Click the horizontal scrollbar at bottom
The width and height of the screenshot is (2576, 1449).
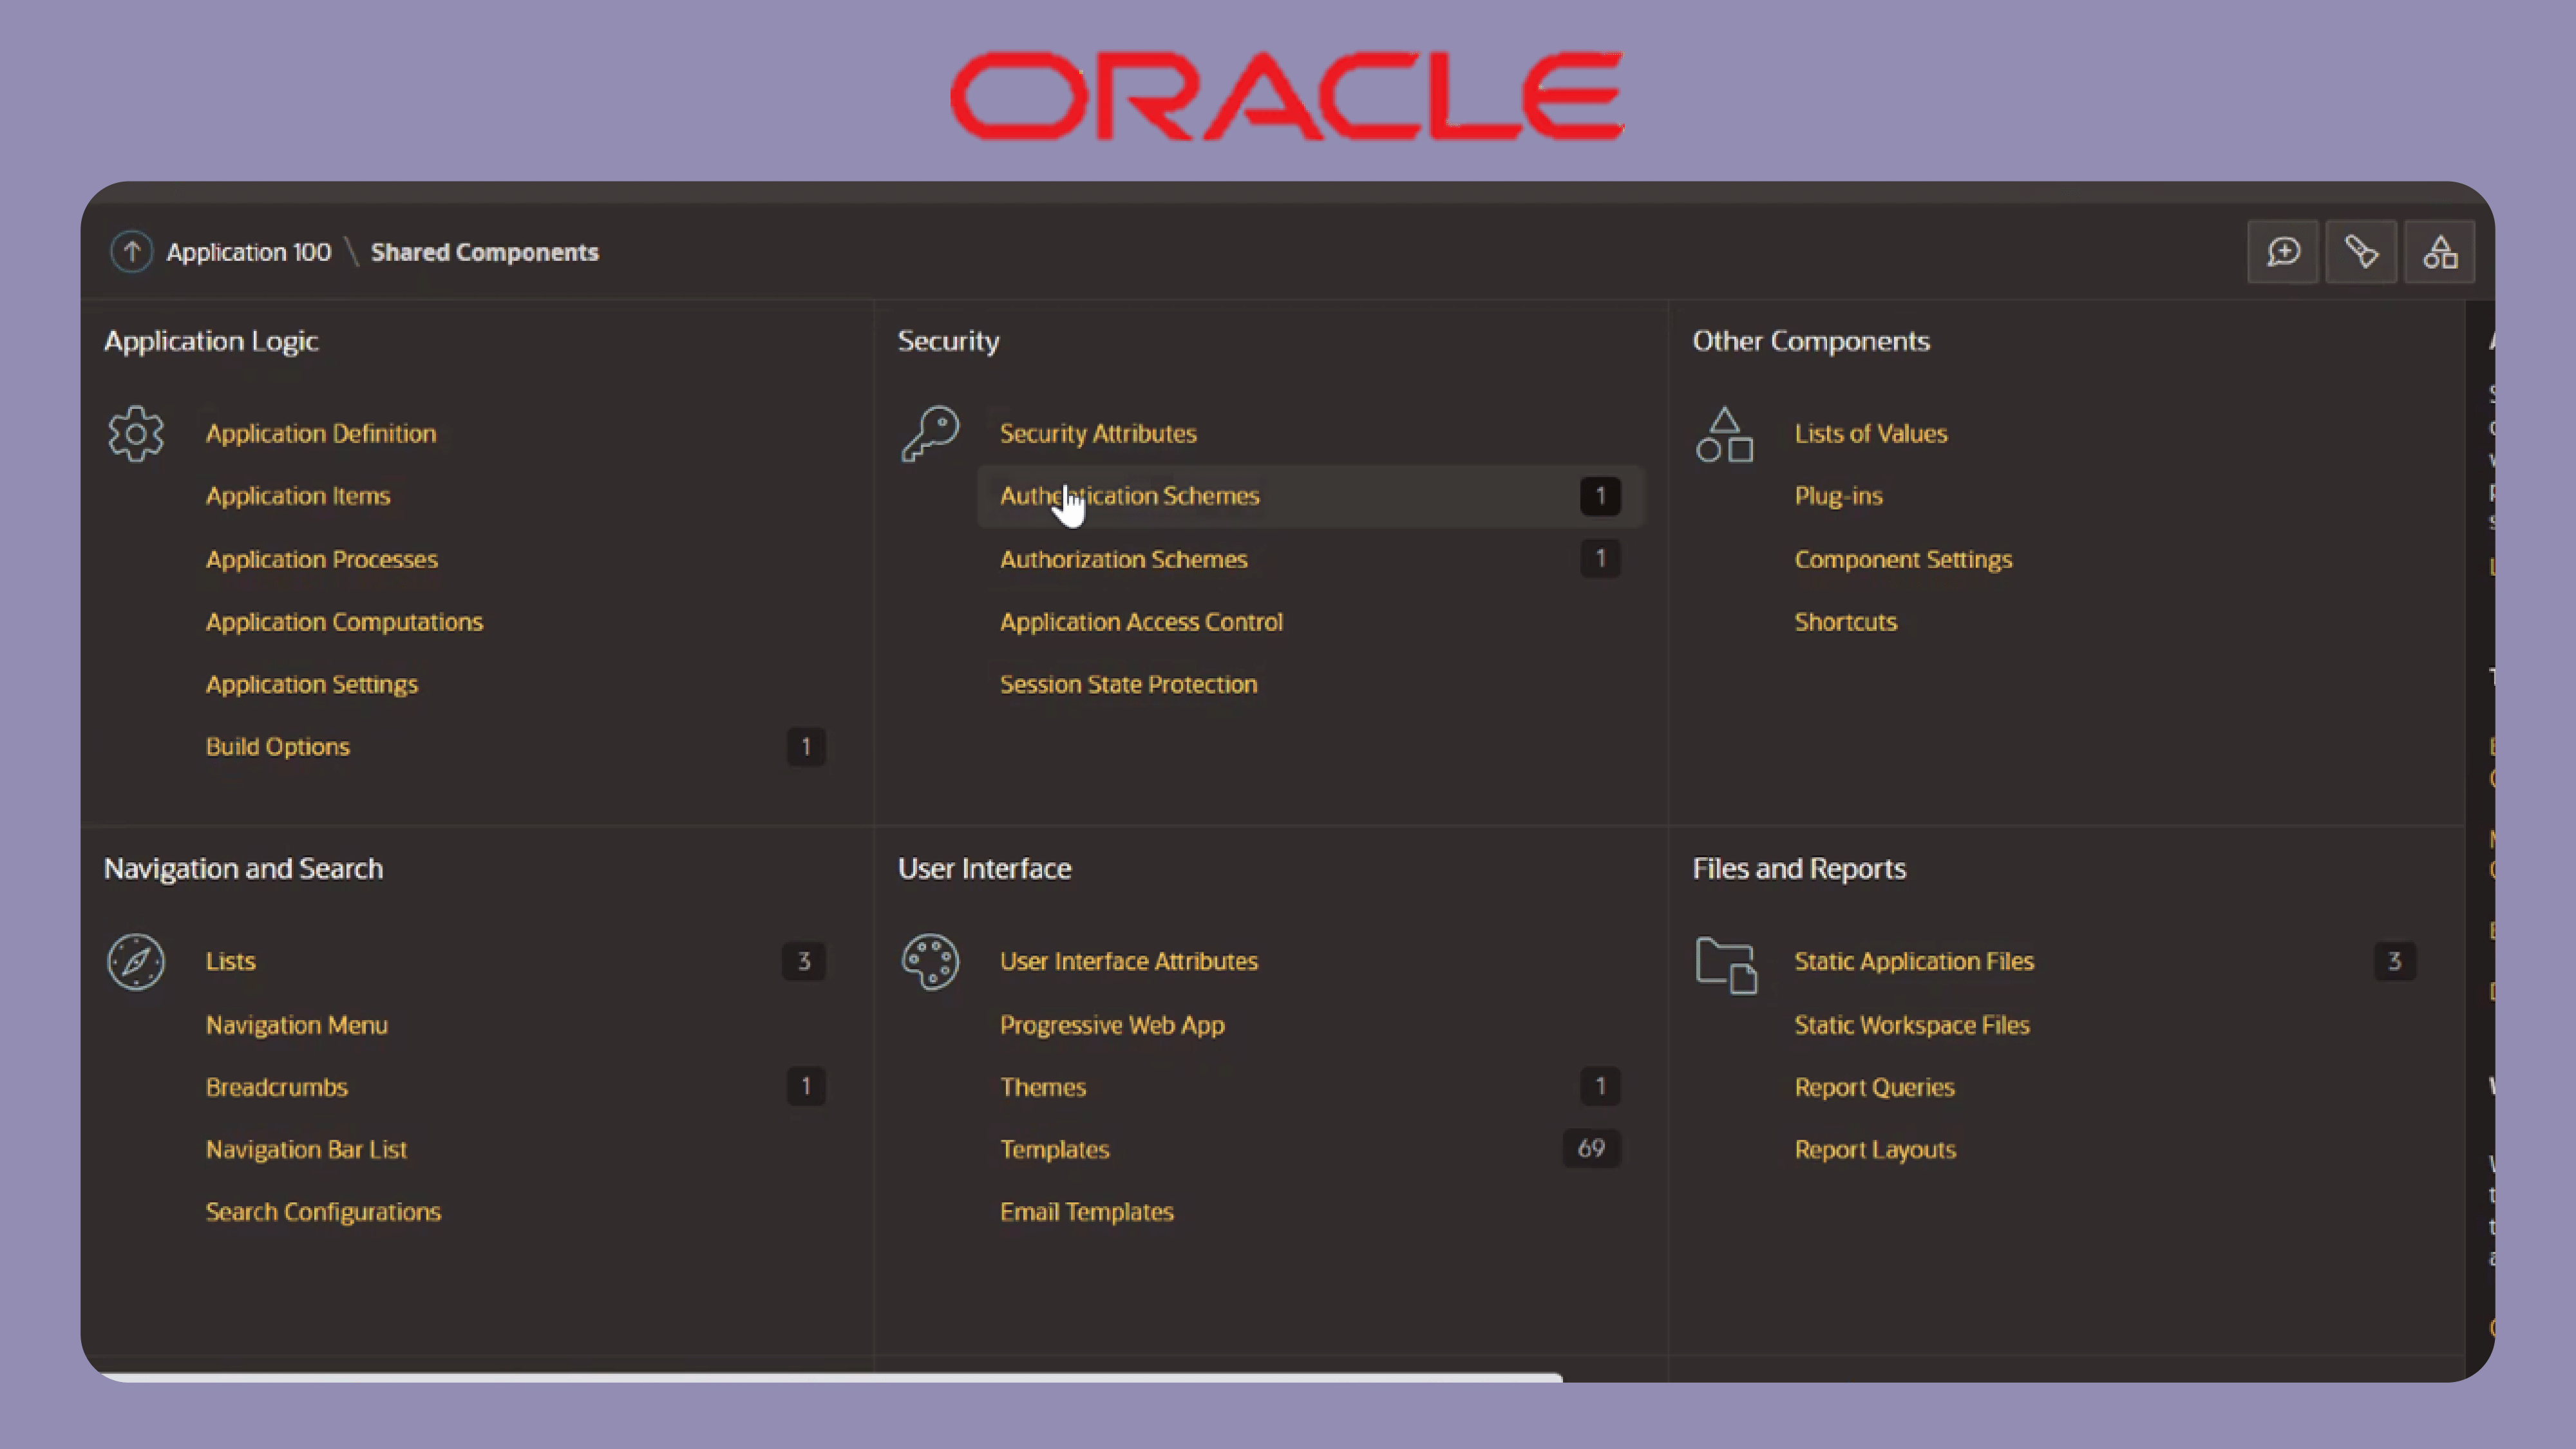pos(830,1377)
